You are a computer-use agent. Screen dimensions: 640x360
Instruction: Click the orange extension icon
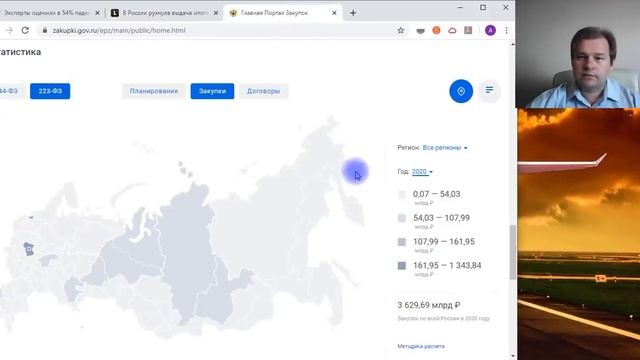pyautogui.click(x=436, y=30)
